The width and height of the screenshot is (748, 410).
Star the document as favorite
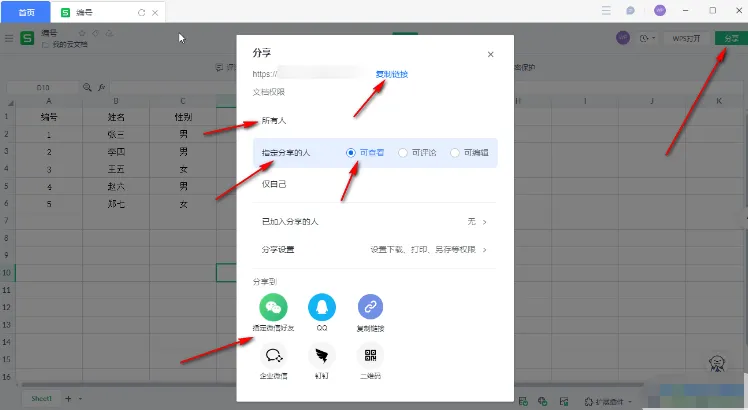pyautogui.click(x=82, y=33)
